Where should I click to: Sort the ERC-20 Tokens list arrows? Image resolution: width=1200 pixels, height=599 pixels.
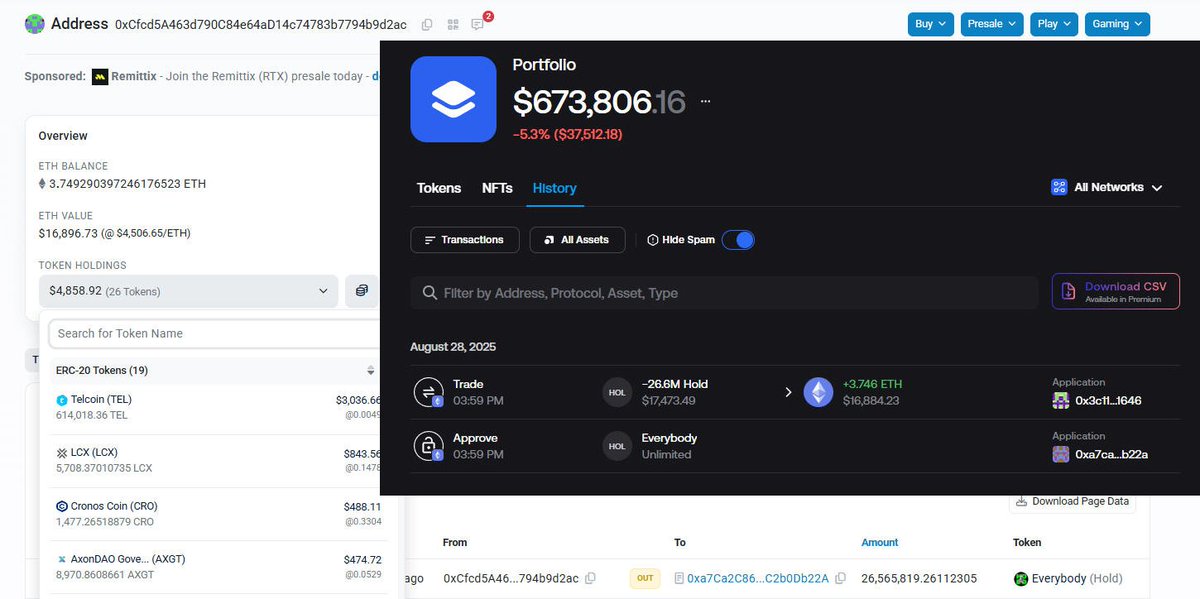[x=371, y=370]
